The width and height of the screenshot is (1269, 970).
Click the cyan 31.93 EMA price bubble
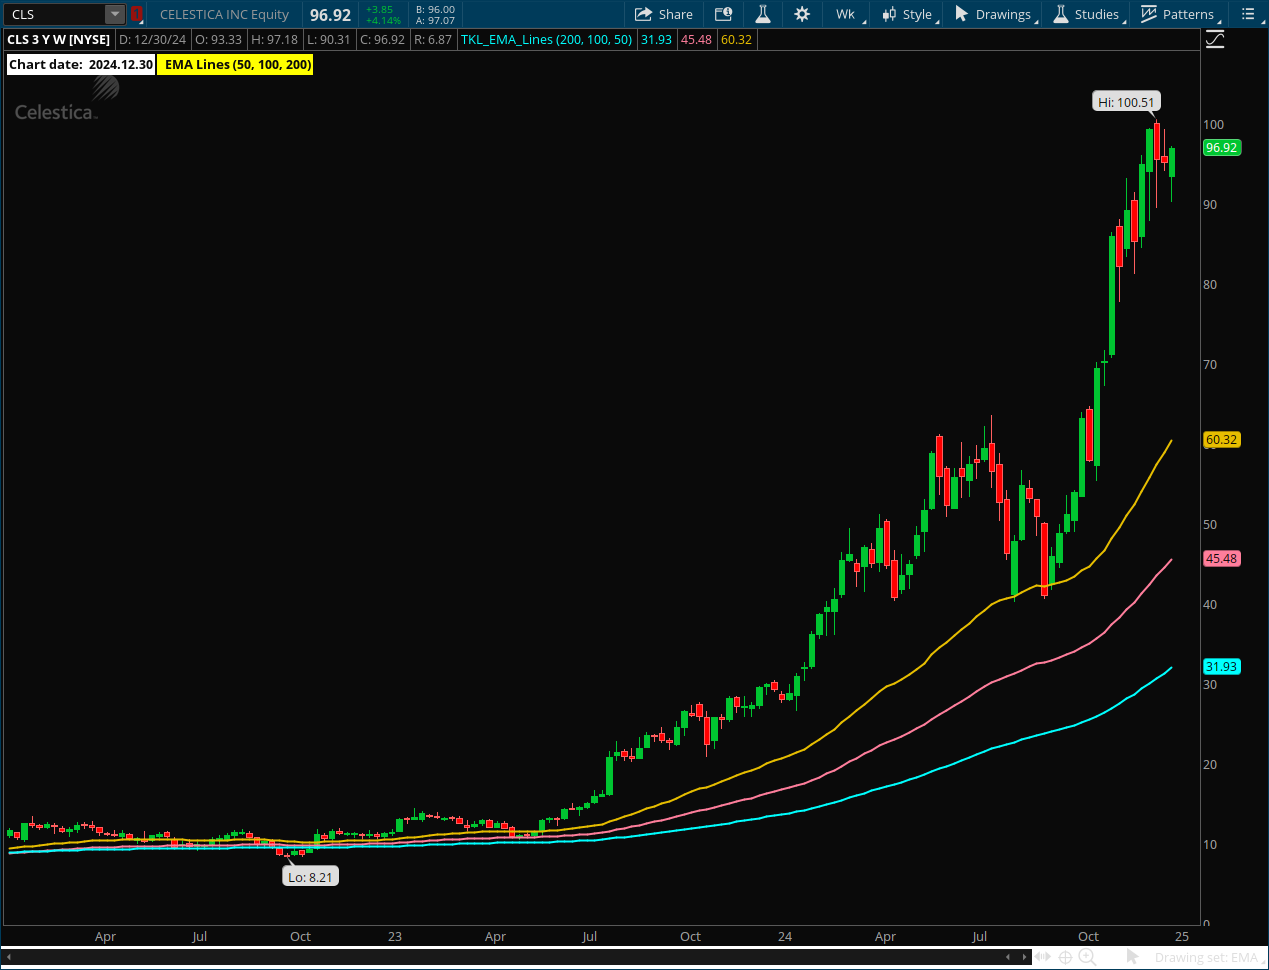tap(1221, 667)
